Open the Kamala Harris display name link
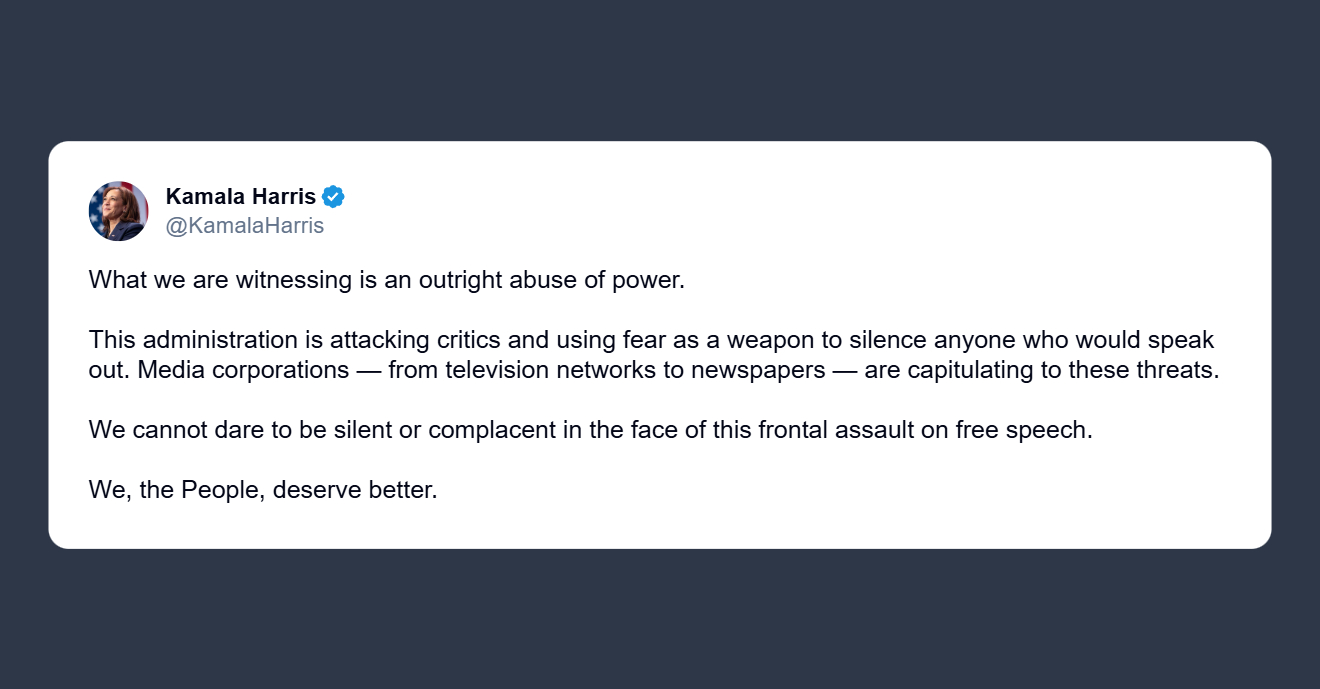 (x=241, y=197)
